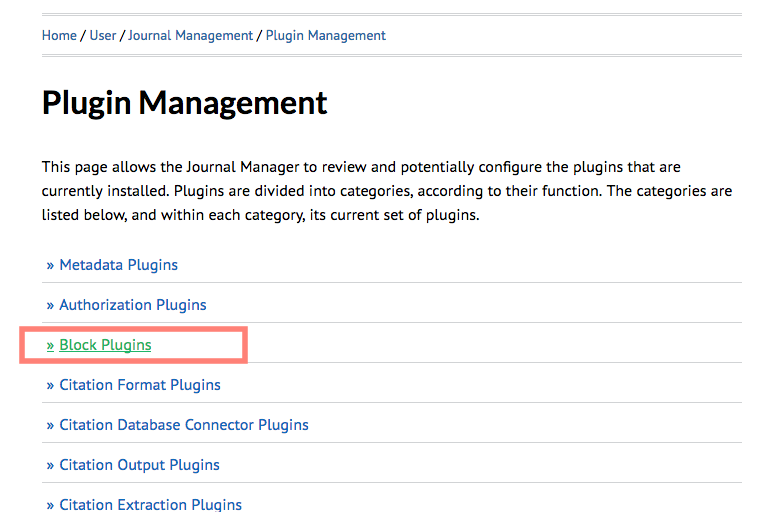Screen dimensions: 757x512
Task: Open Citation Format Plugins
Action: click(x=140, y=385)
